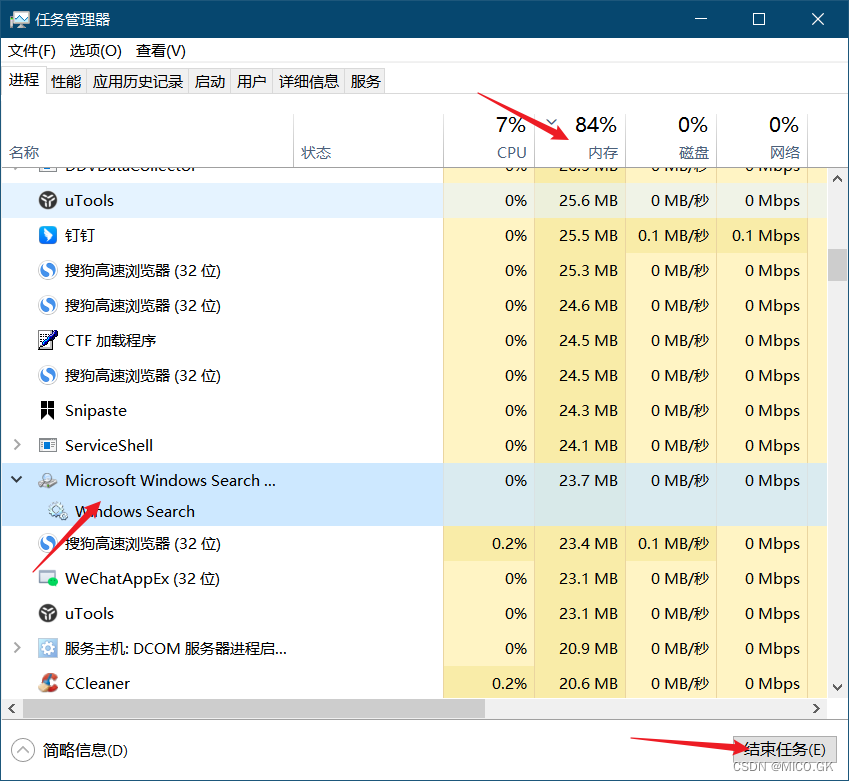The image size is (849, 781).
Task: Select the CTF 加载程序 icon
Action: [47, 340]
